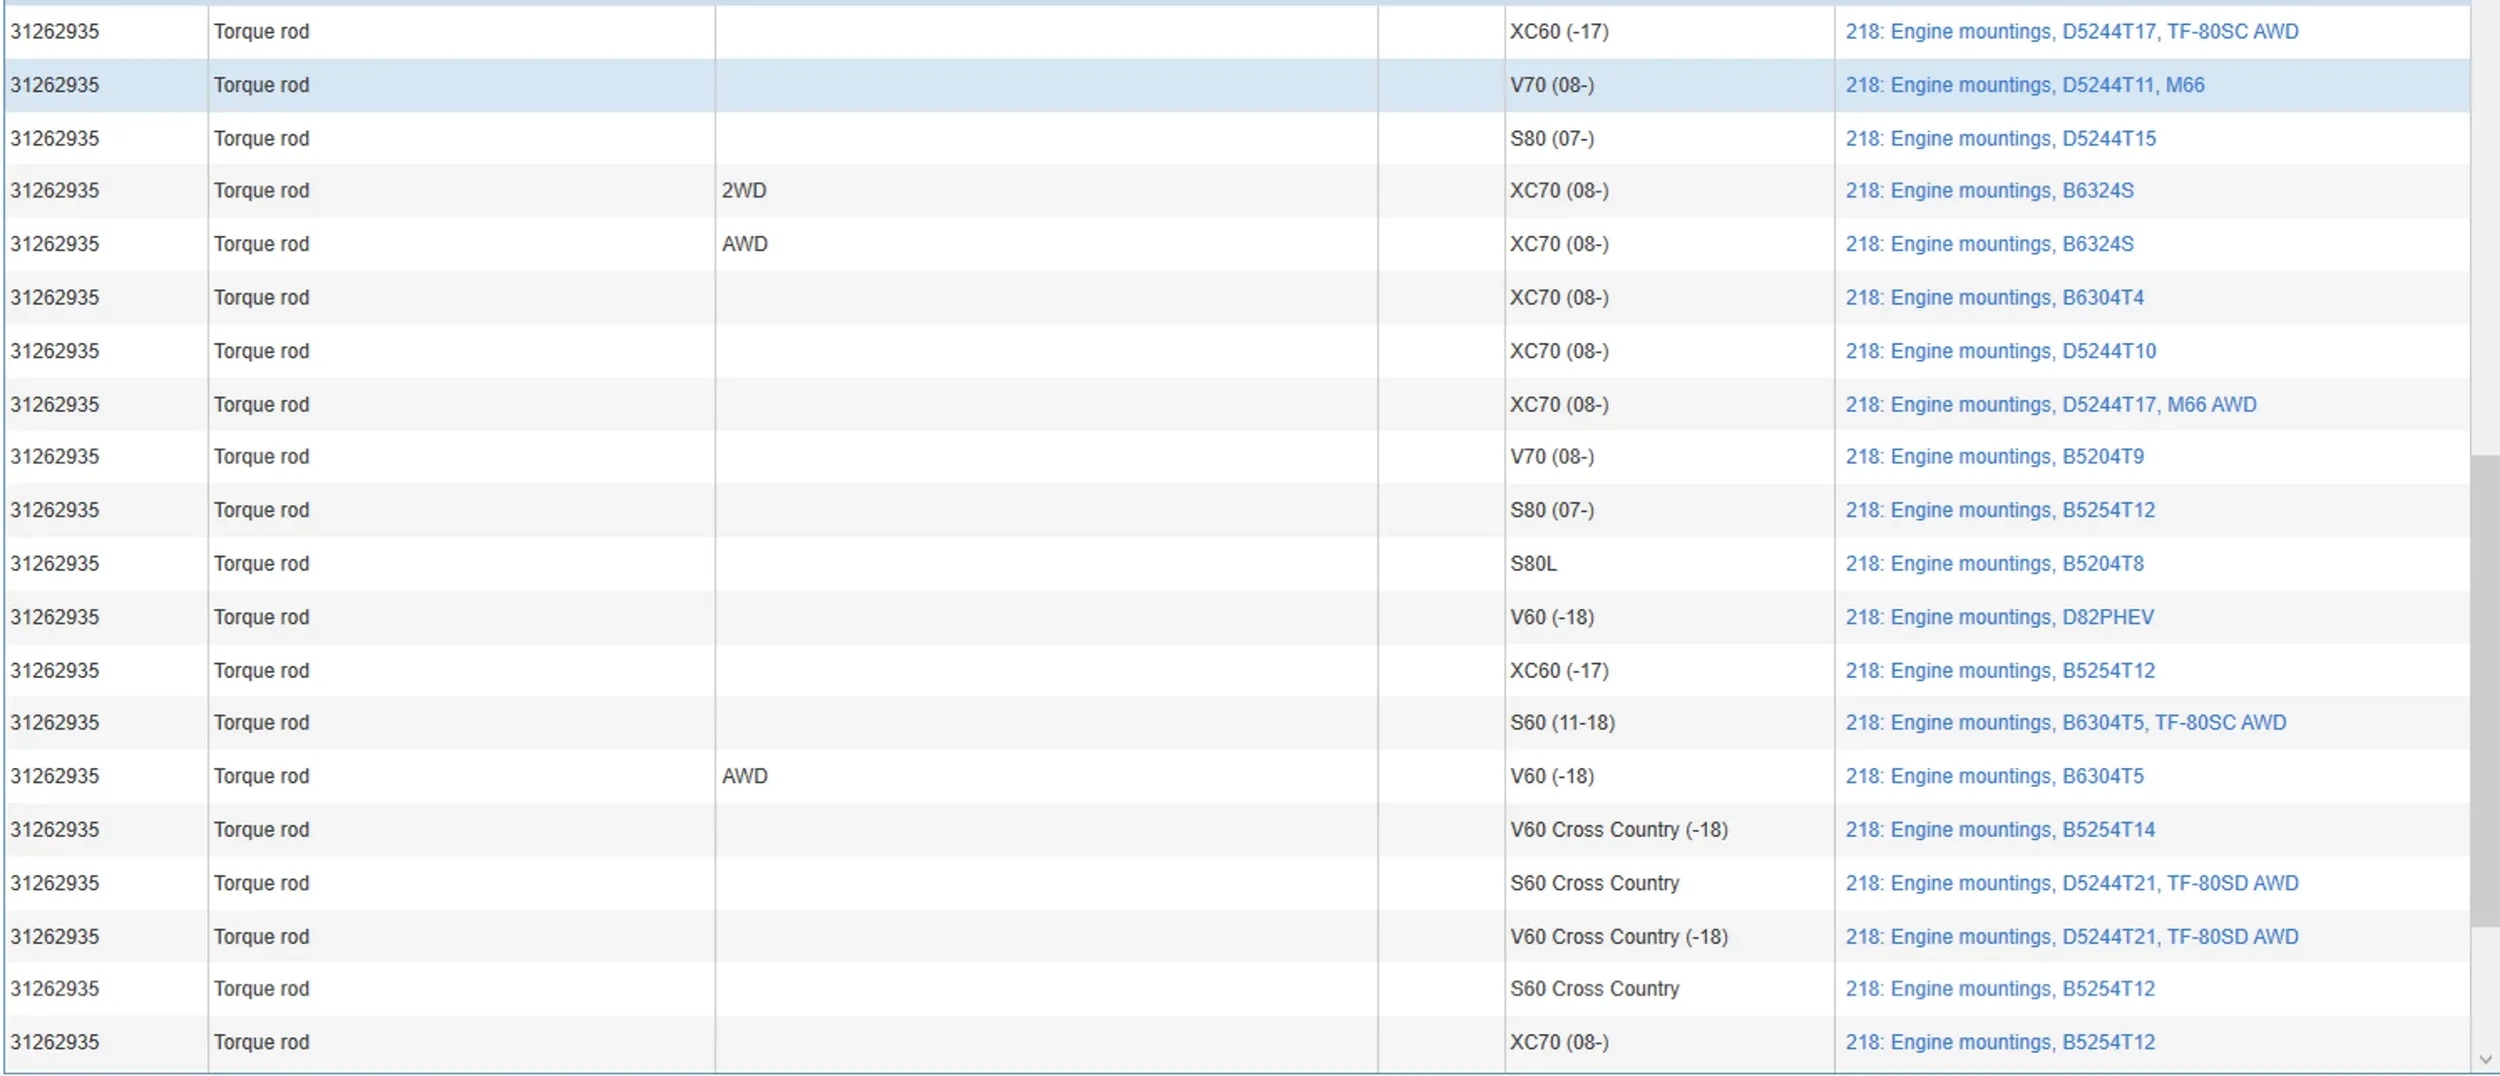Open B6324S engine mountings link in AWD row

(x=1989, y=245)
